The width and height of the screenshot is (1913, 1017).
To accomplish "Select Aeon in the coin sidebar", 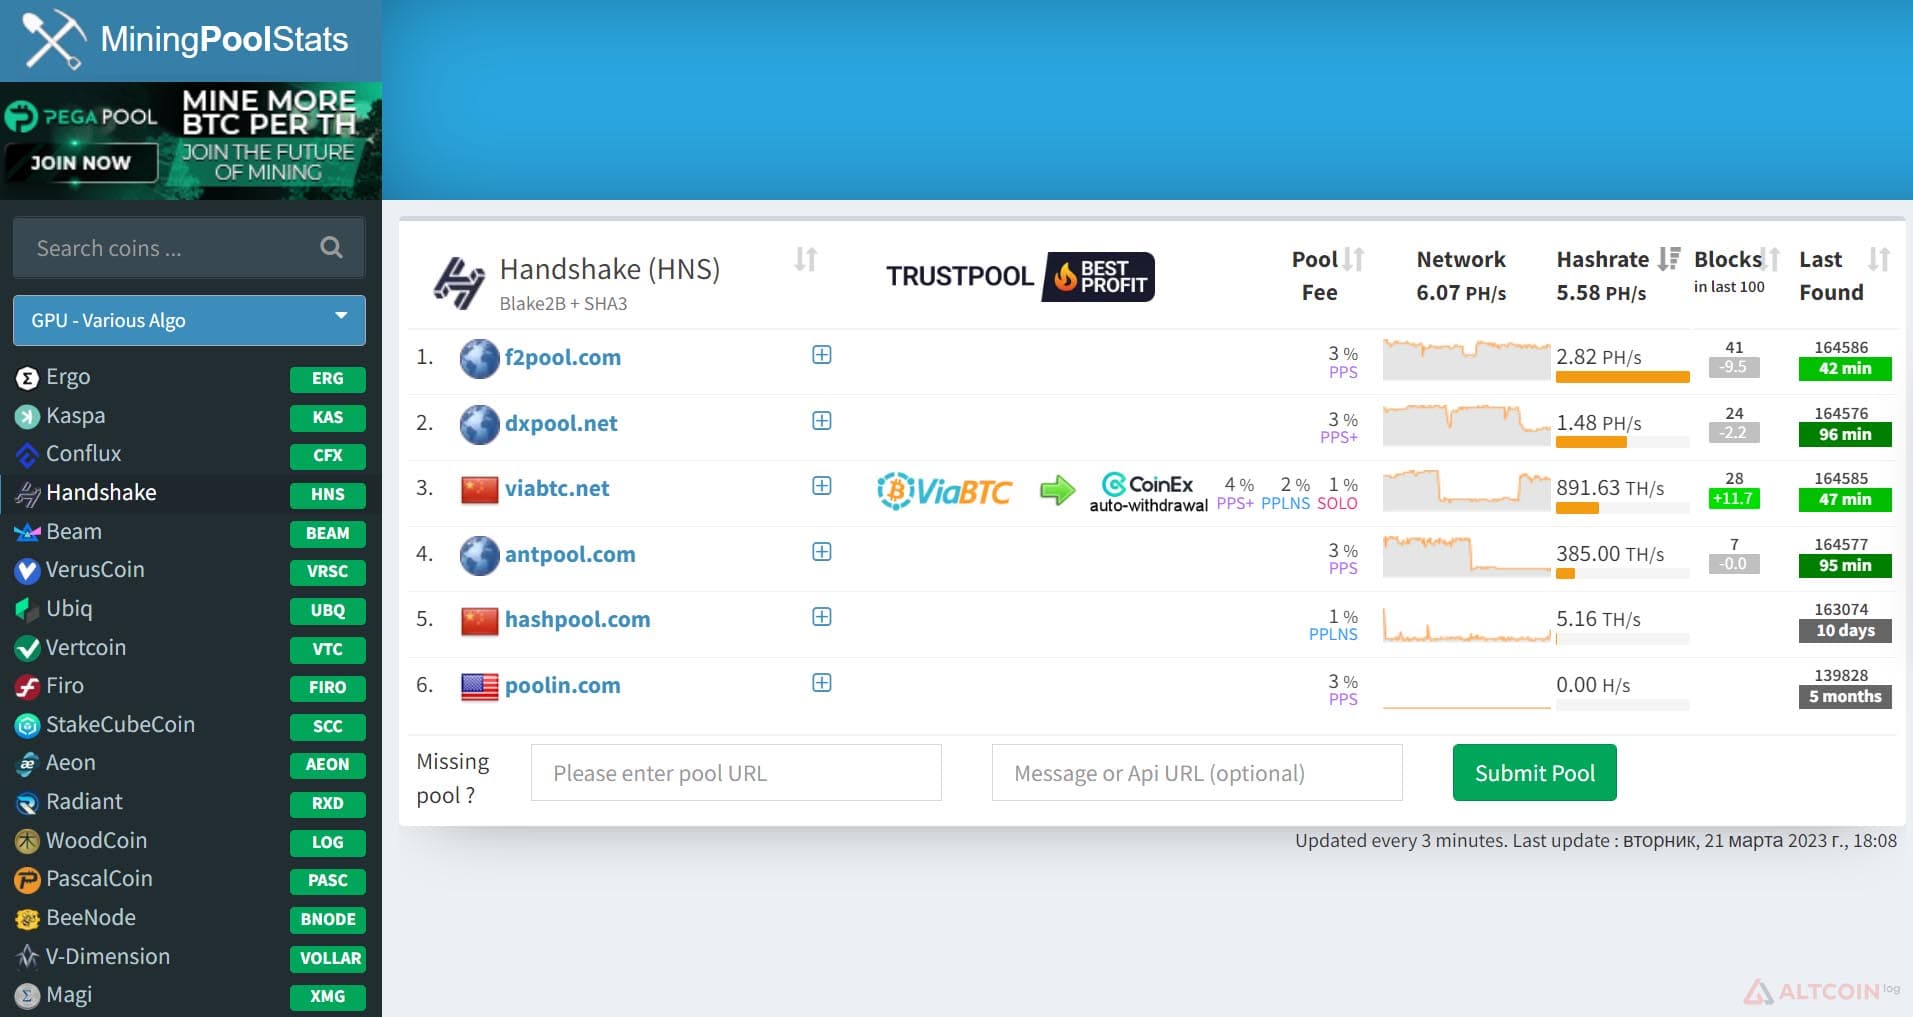I will 190,764.
